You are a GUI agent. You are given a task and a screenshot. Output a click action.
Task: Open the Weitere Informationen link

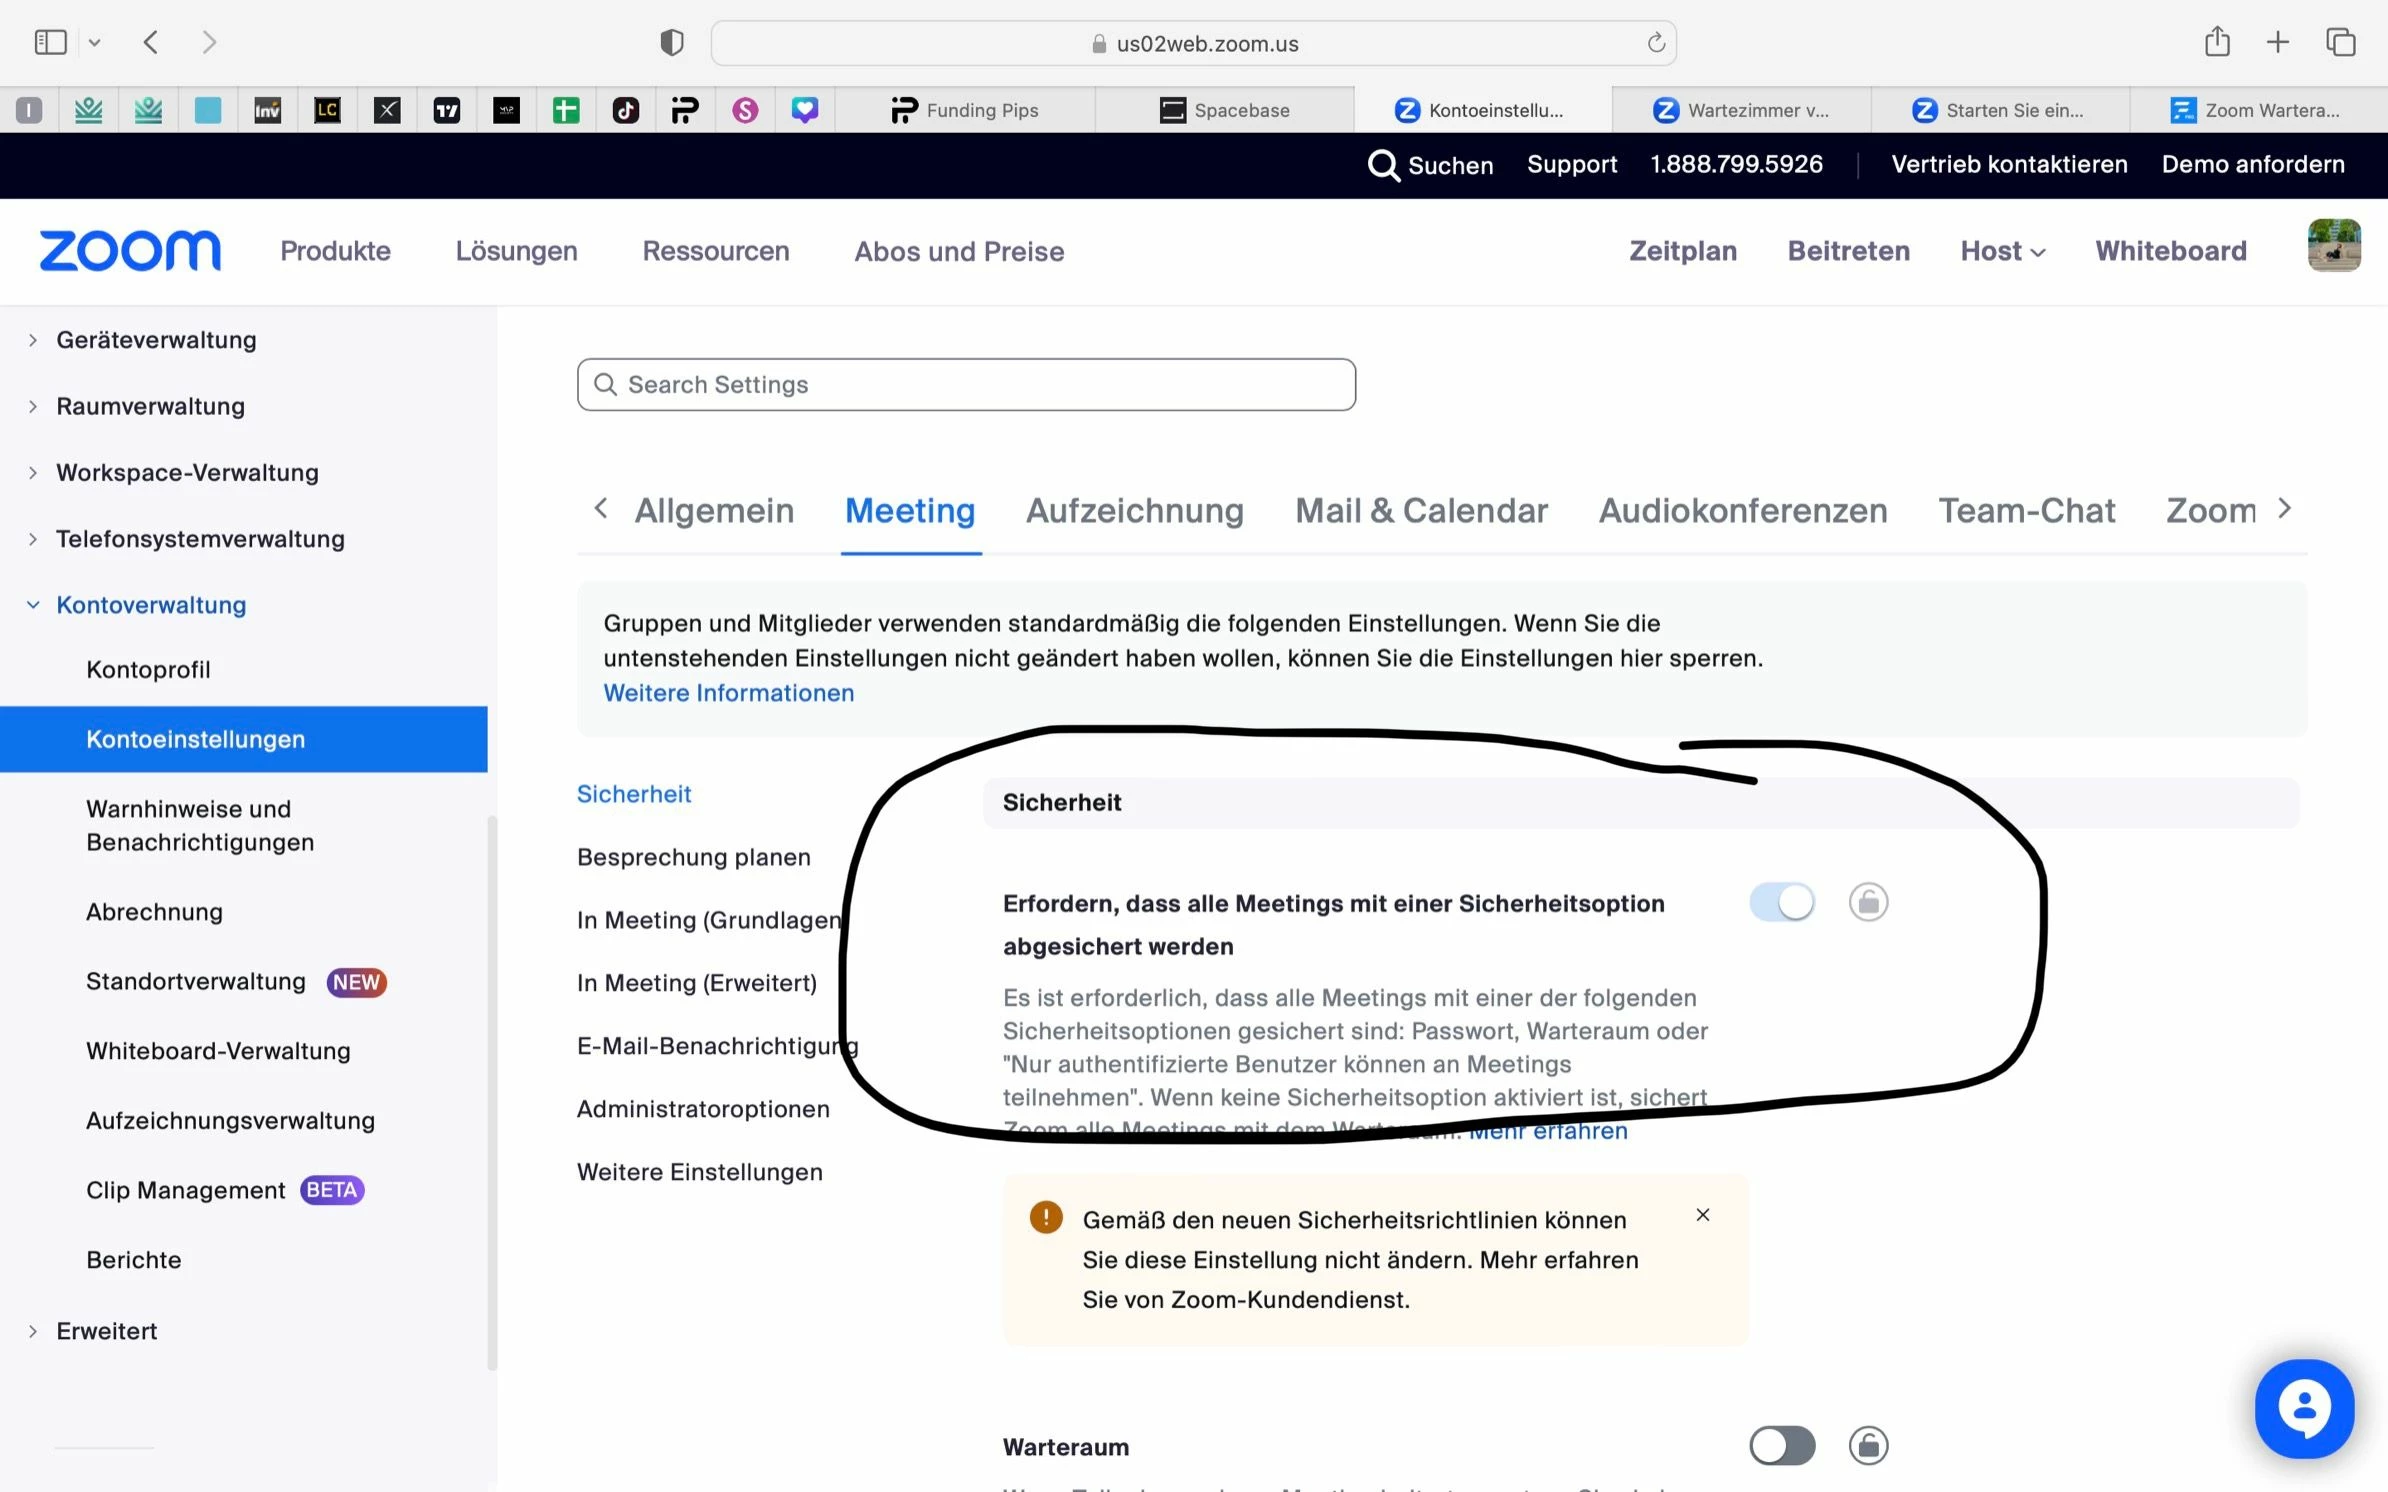(x=728, y=693)
